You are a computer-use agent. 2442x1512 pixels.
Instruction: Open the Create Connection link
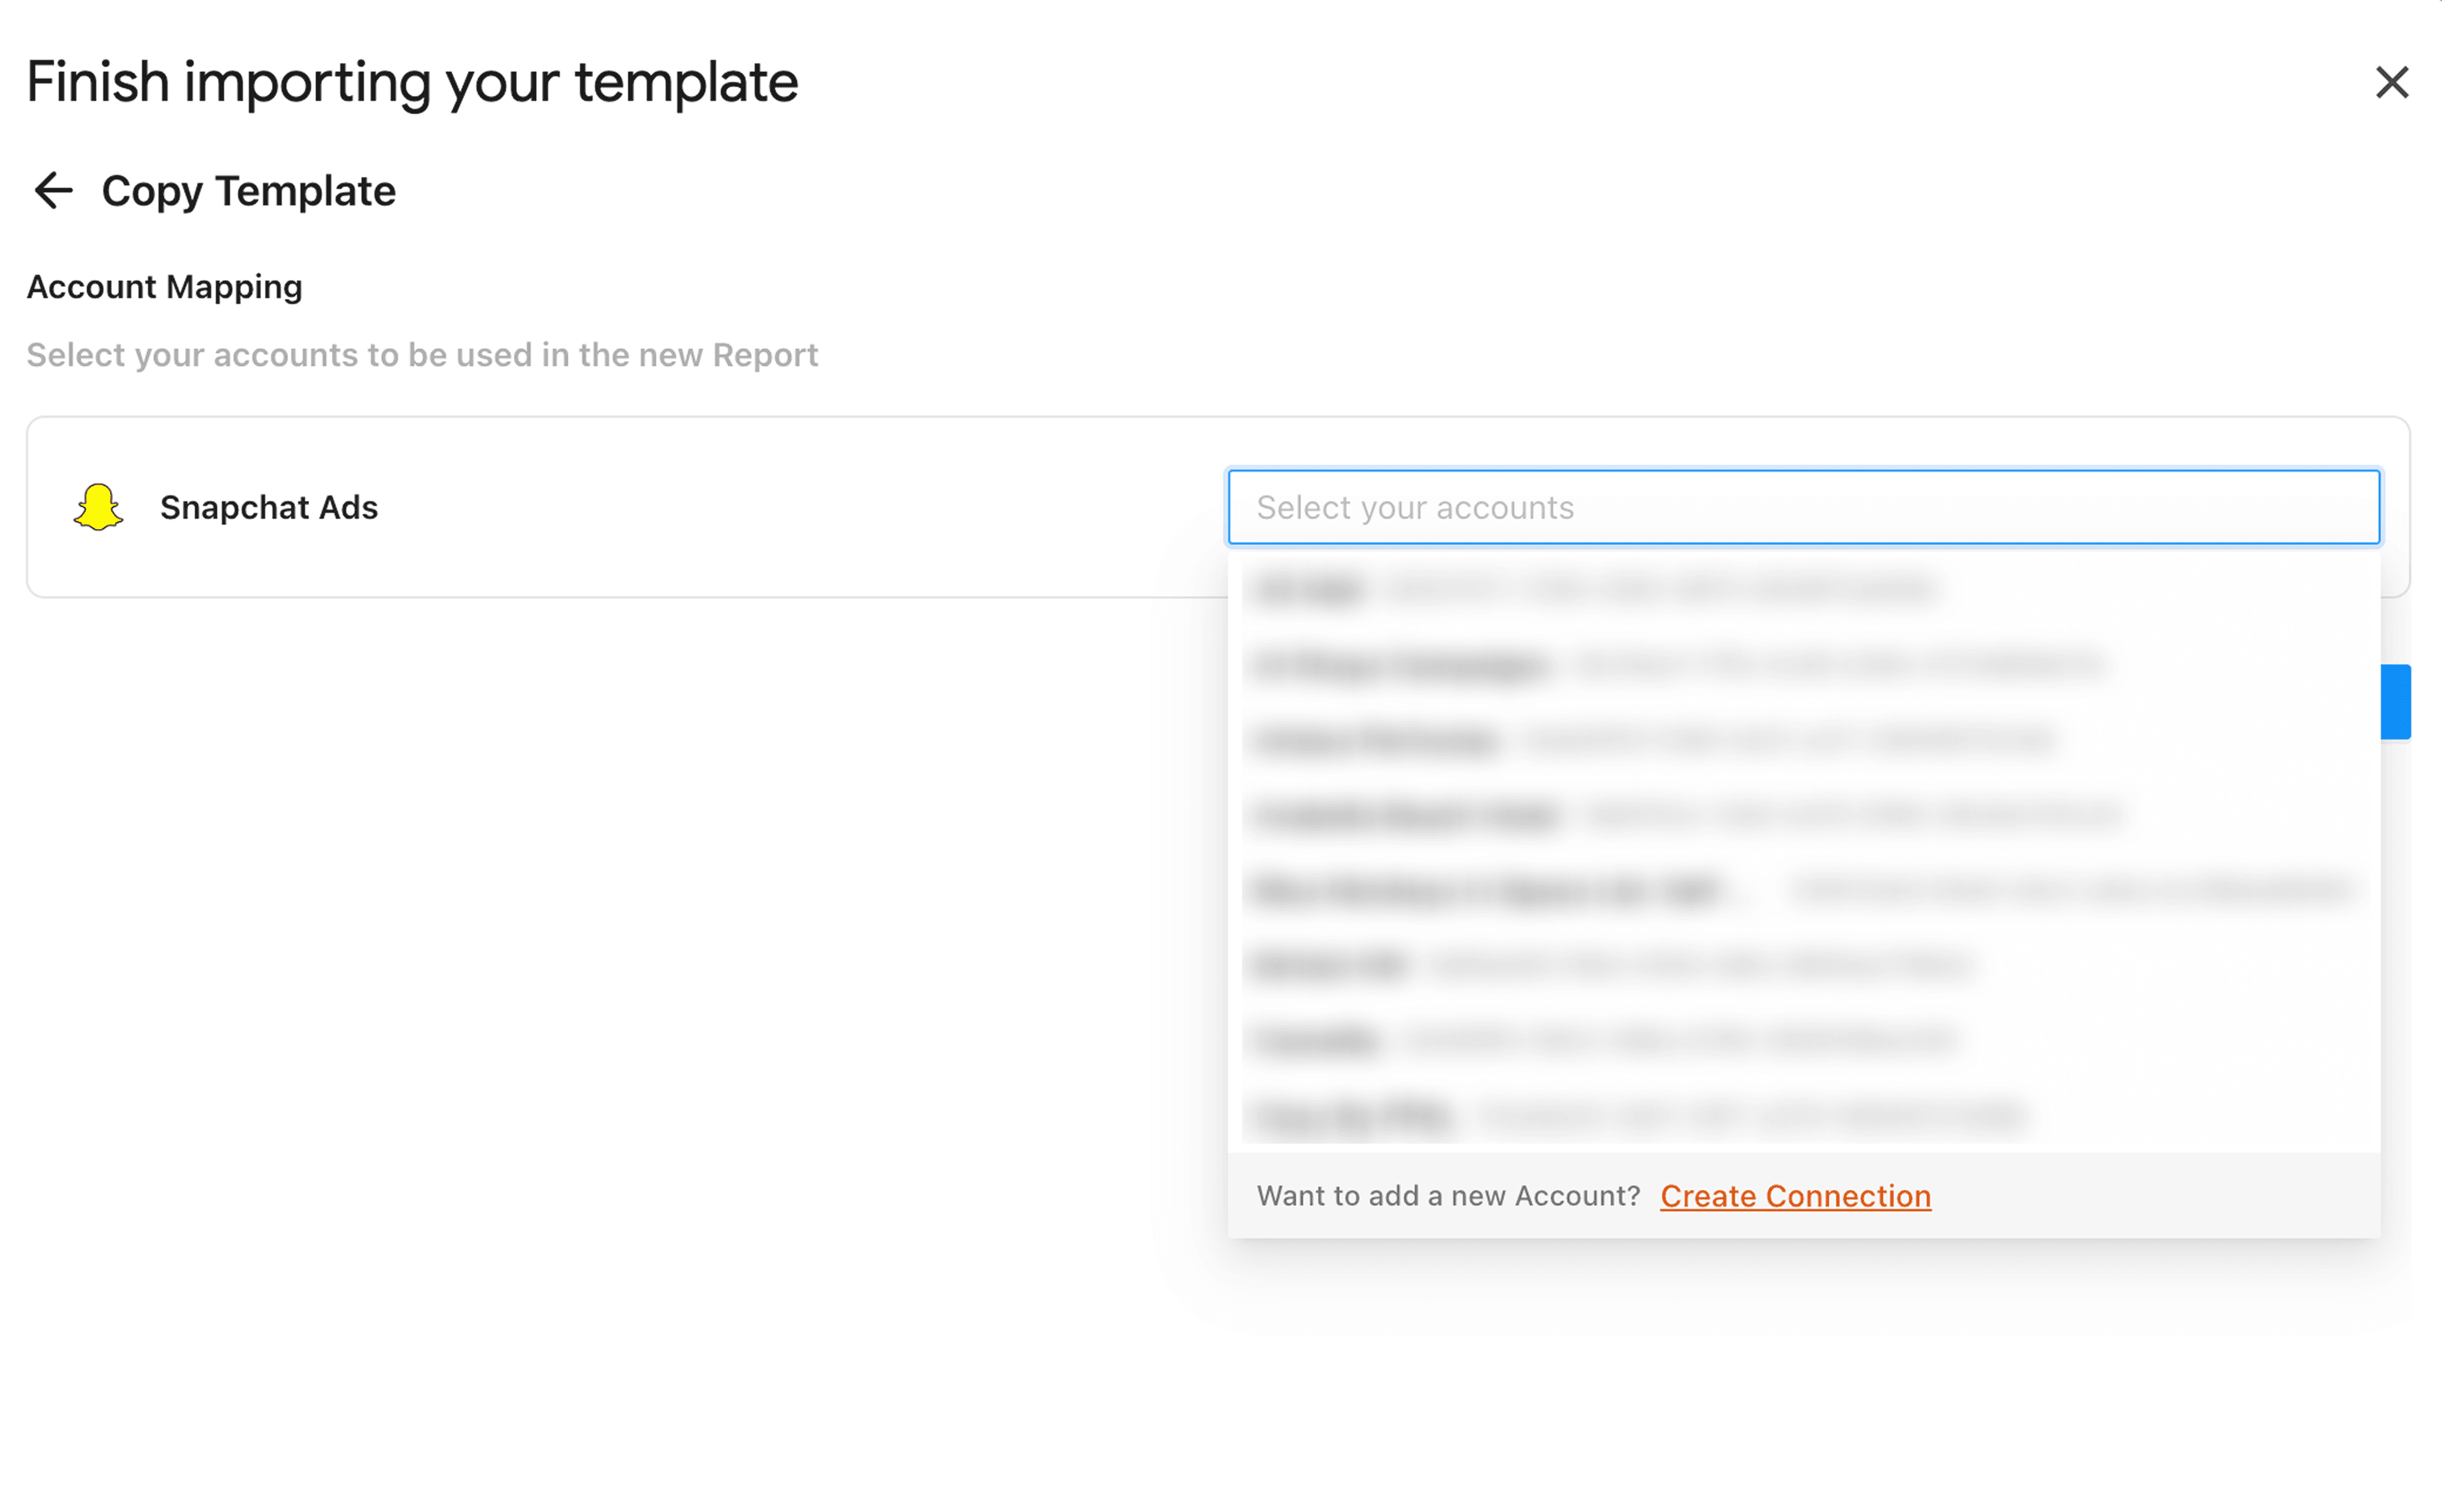(x=1795, y=1195)
